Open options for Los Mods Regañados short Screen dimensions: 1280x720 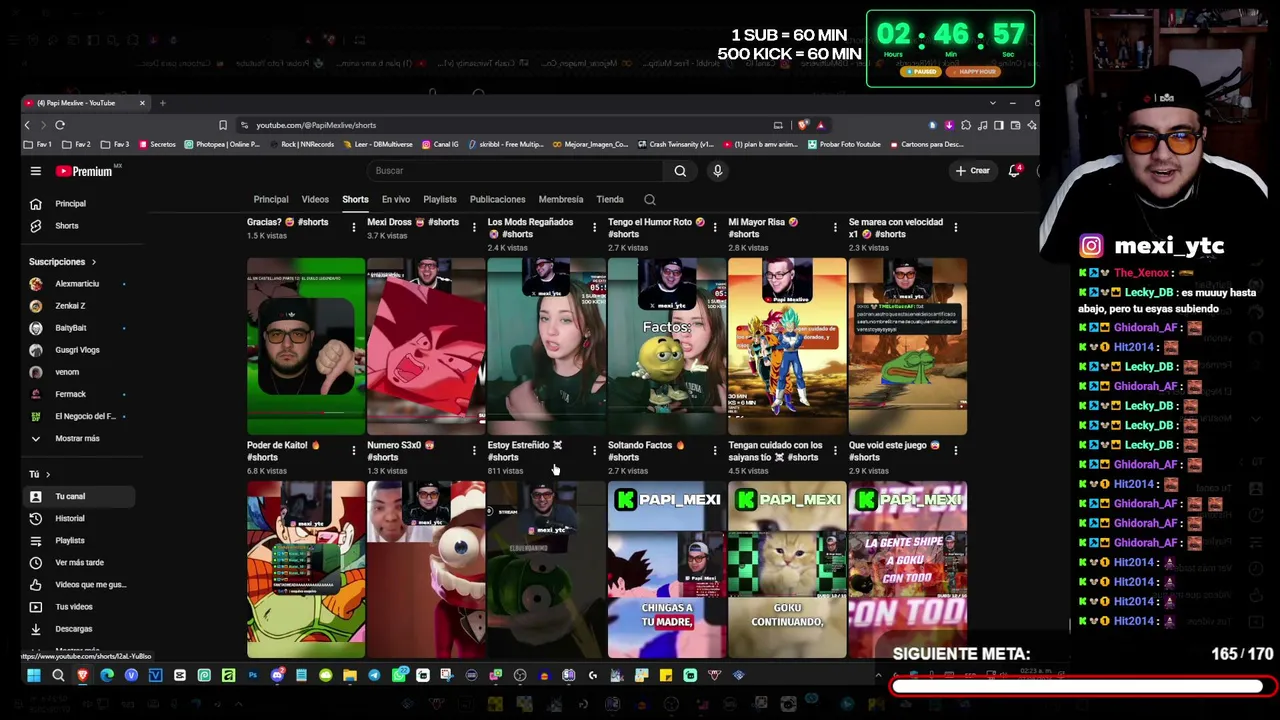(x=594, y=228)
